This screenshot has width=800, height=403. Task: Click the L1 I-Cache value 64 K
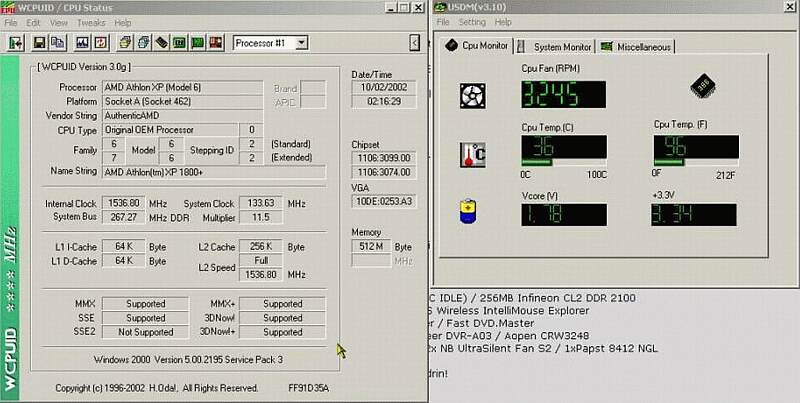pyautogui.click(x=123, y=246)
